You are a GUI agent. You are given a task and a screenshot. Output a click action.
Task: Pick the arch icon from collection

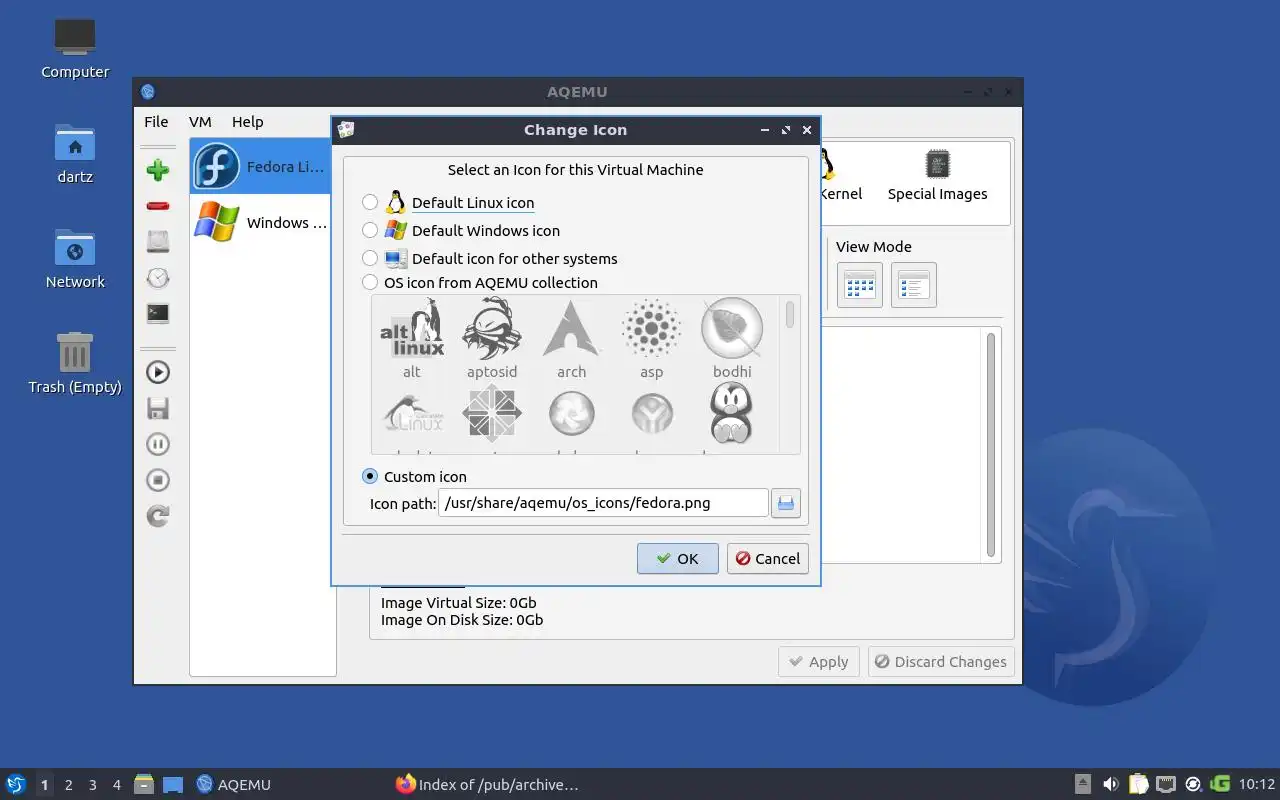click(571, 339)
